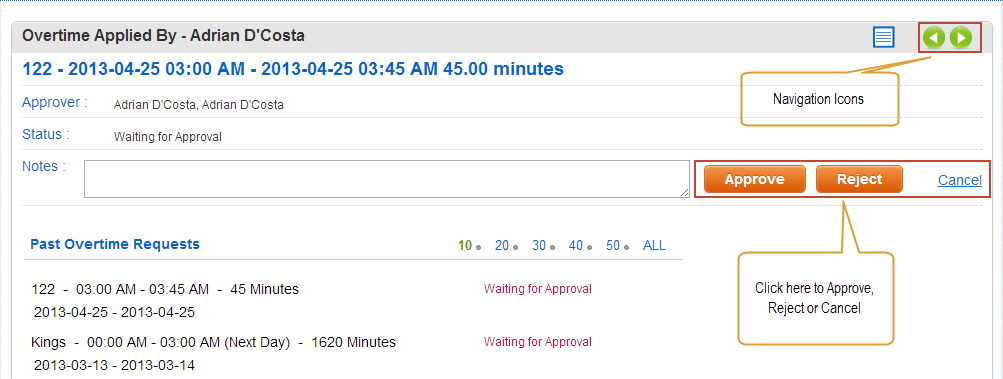Click into the Notes text area
The width and height of the screenshot is (1003, 379).
click(x=386, y=179)
